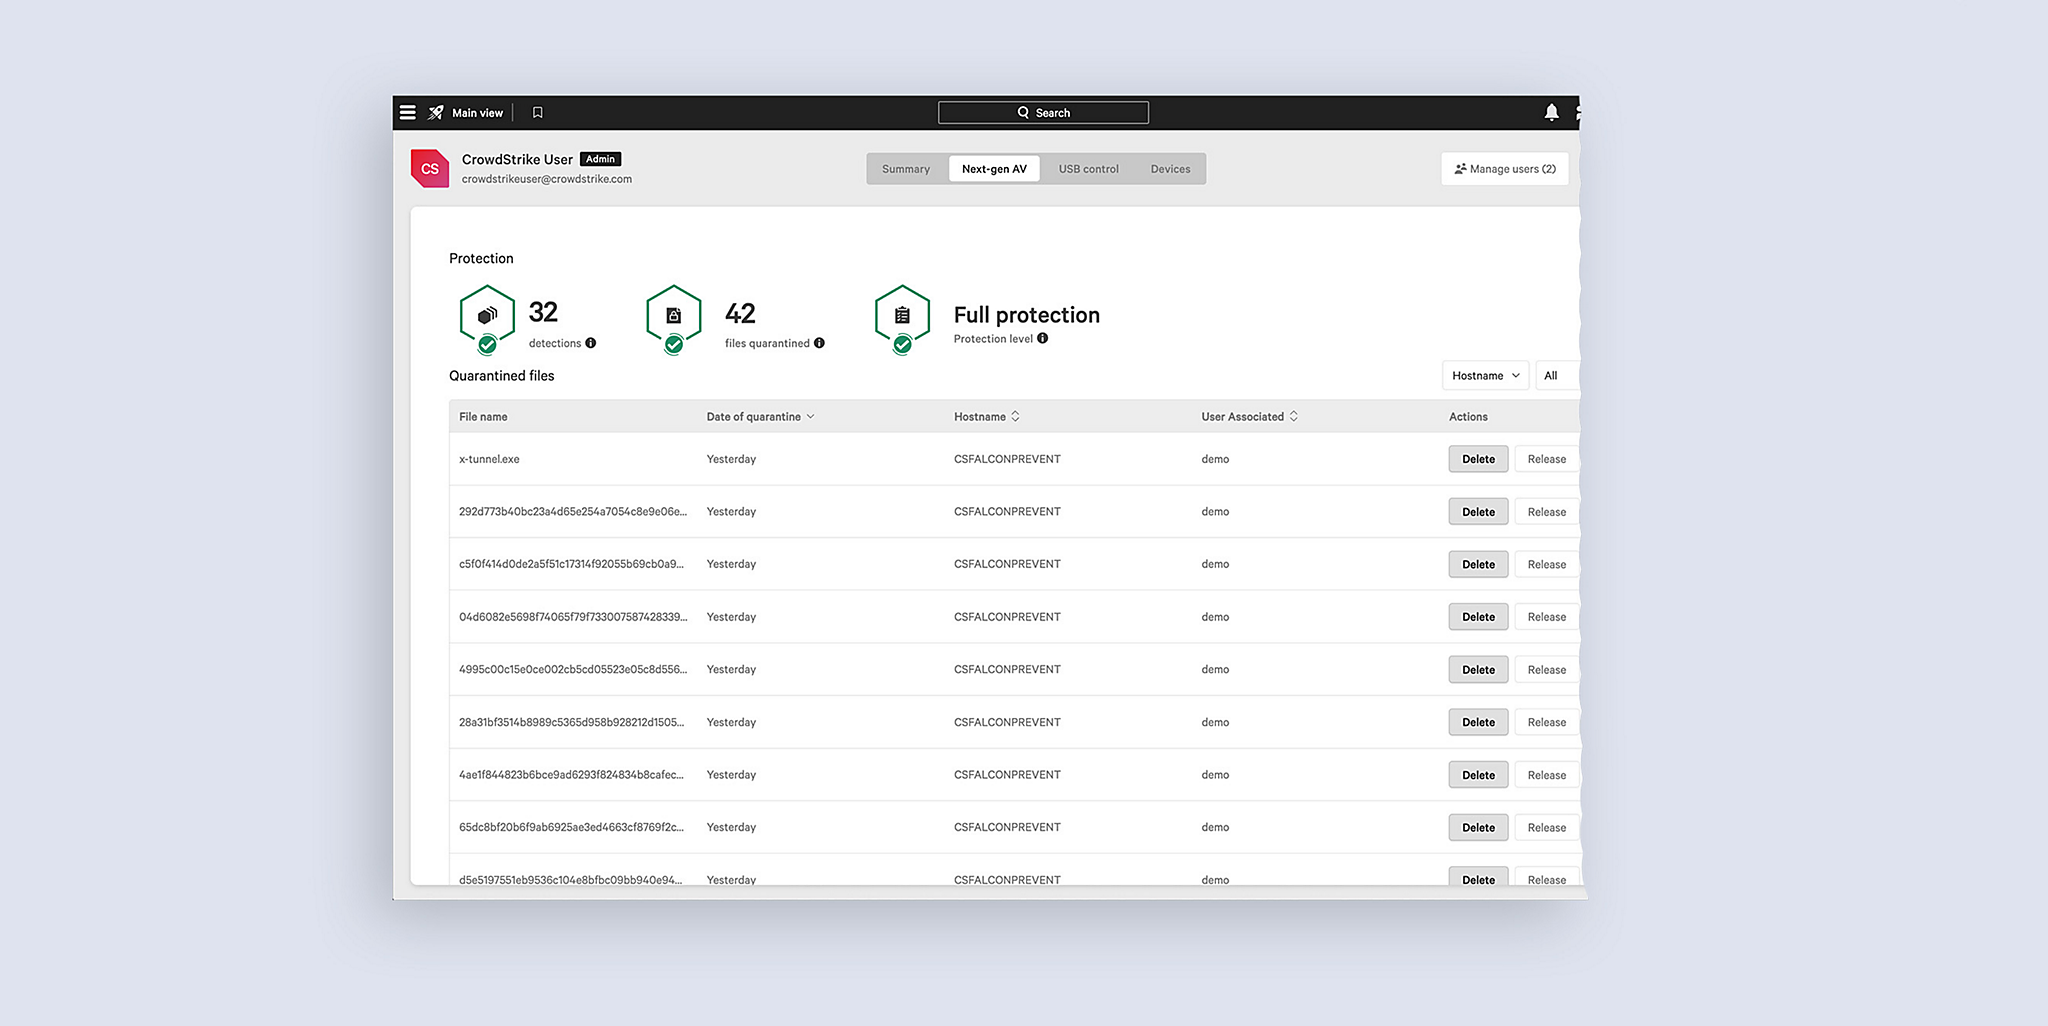Open notifications via the bell icon
Image resolution: width=2048 pixels, height=1026 pixels.
pyautogui.click(x=1551, y=112)
